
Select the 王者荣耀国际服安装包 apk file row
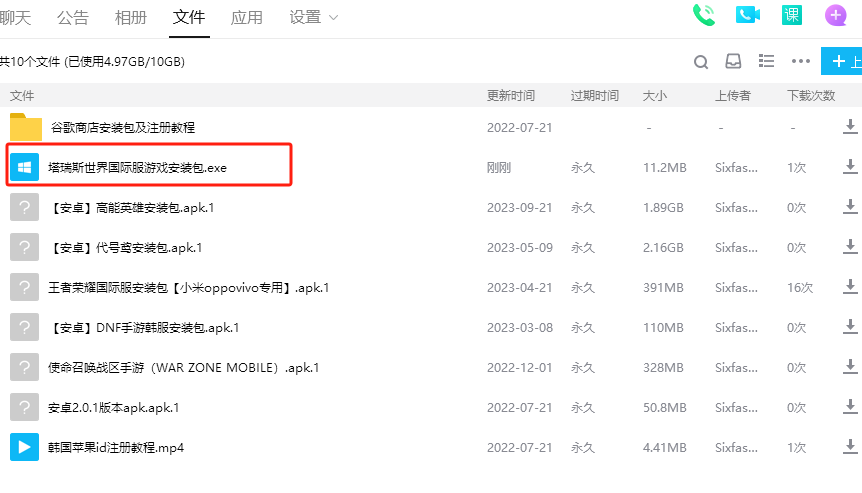188,287
